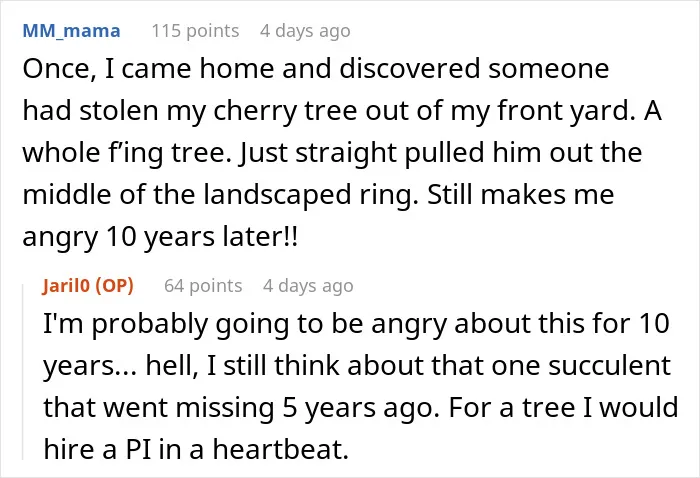Click the word succulent in reply
Screen dimensions: 700x478
point(609,366)
